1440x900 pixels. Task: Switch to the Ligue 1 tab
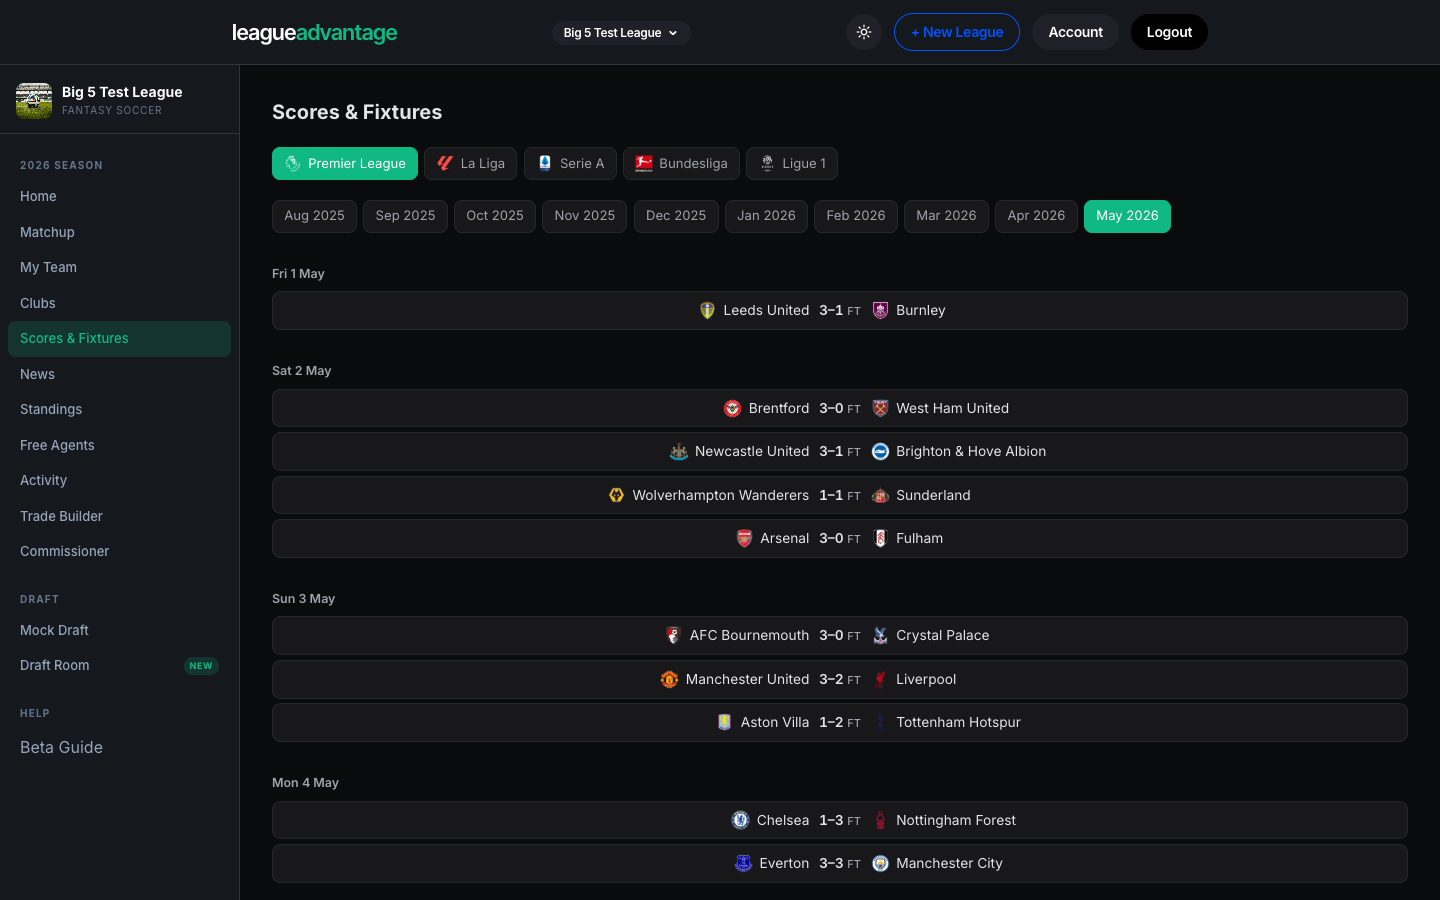[x=792, y=163]
